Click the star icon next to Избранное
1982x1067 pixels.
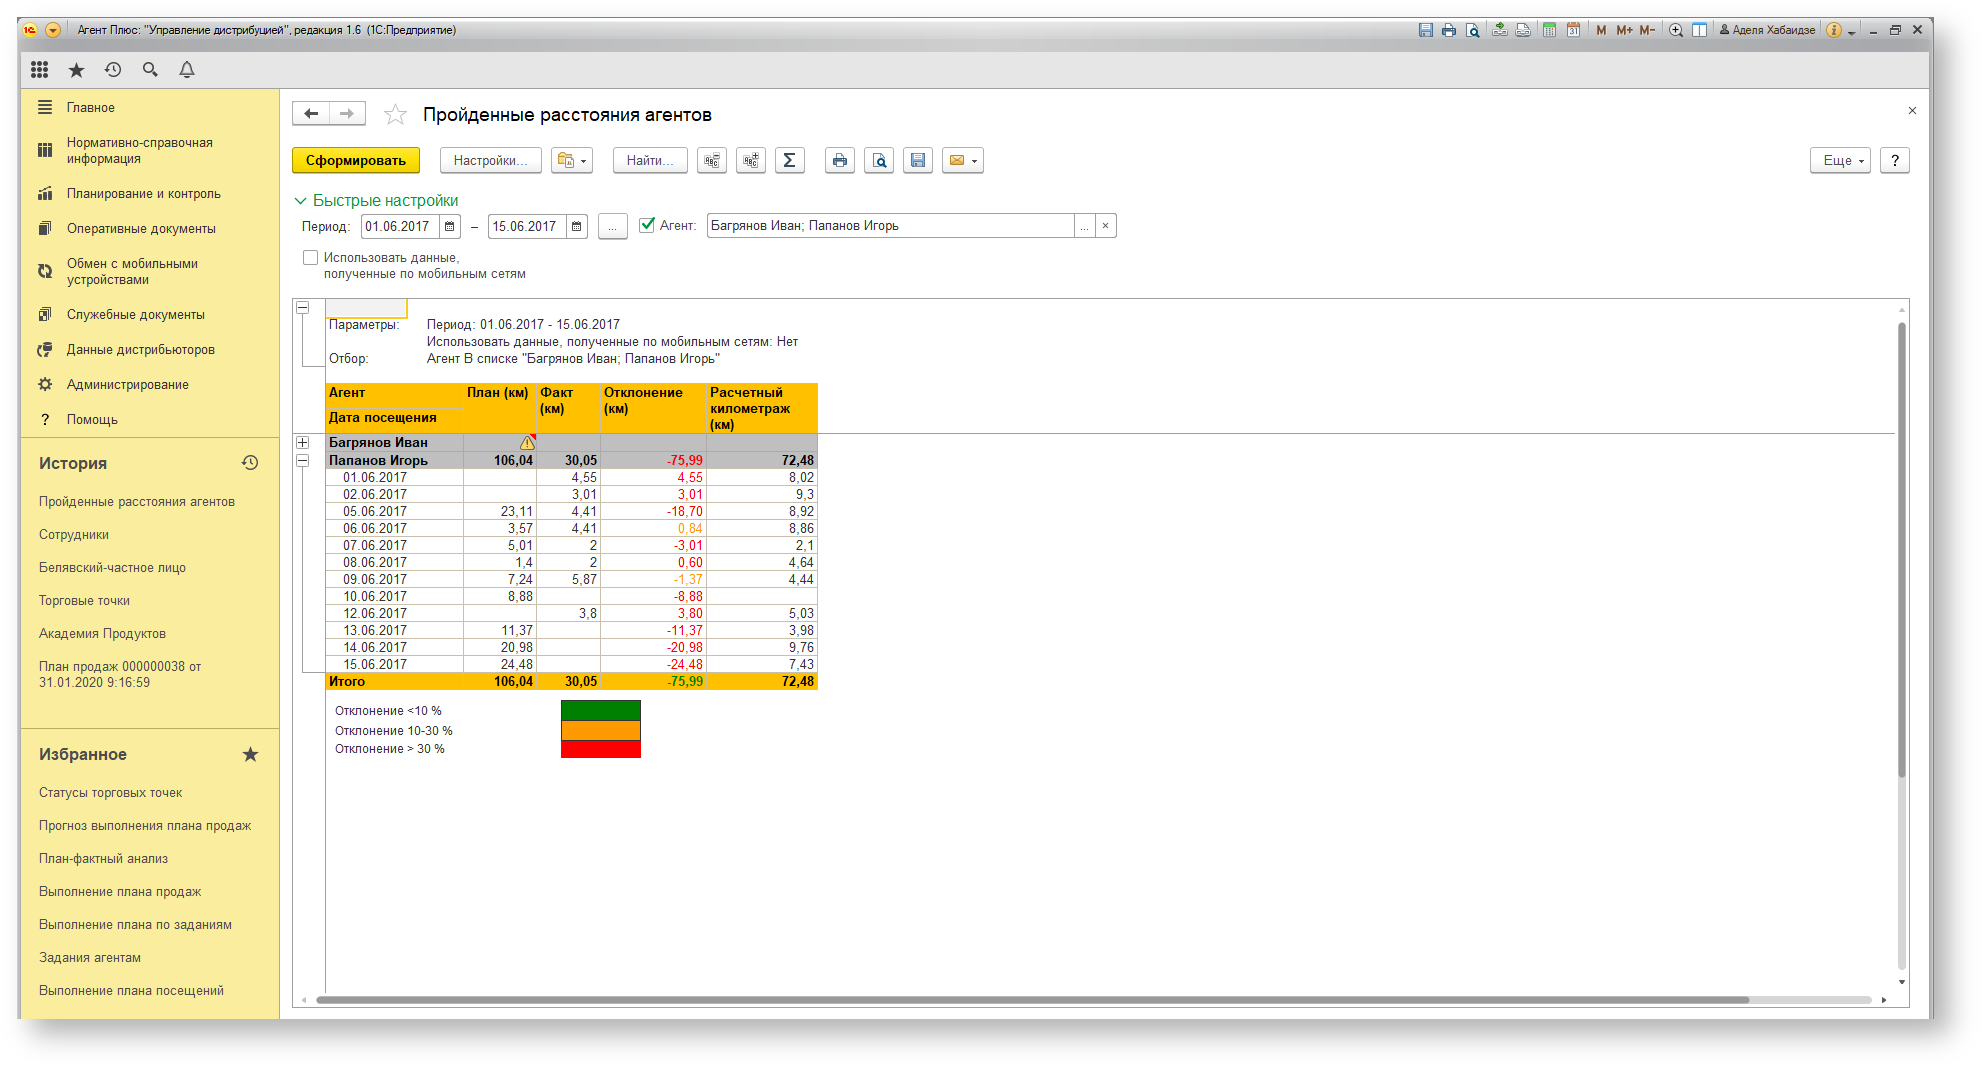[x=250, y=754]
